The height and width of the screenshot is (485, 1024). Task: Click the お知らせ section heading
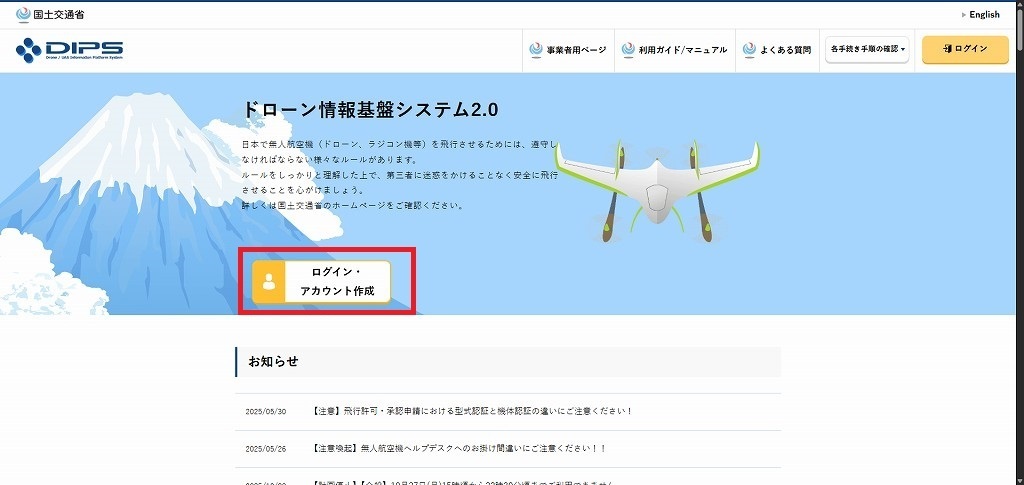click(273, 361)
